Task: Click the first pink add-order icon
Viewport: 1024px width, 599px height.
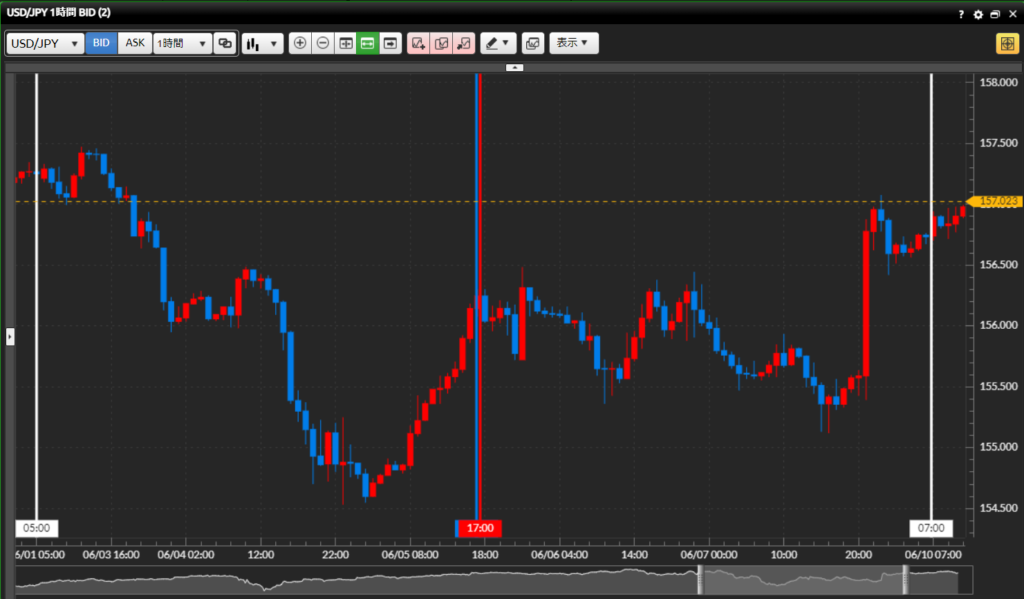Action: click(x=418, y=44)
